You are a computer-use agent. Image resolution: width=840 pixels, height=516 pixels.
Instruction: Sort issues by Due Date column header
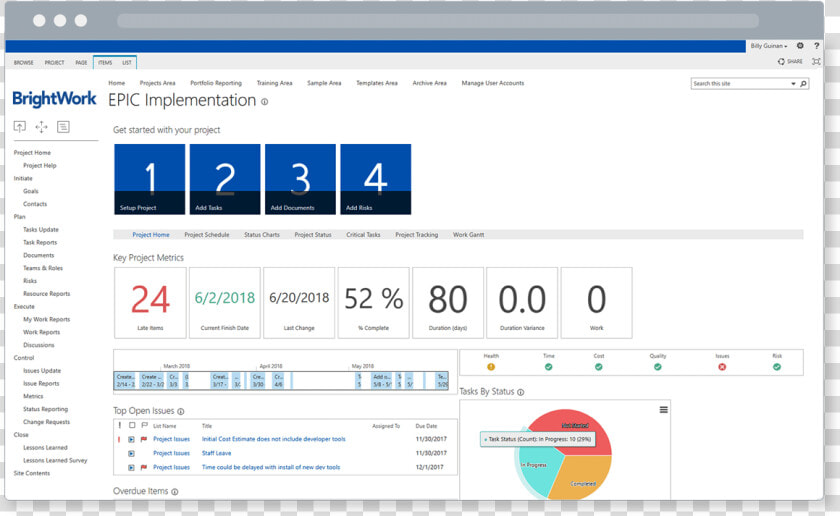pyautogui.click(x=426, y=426)
